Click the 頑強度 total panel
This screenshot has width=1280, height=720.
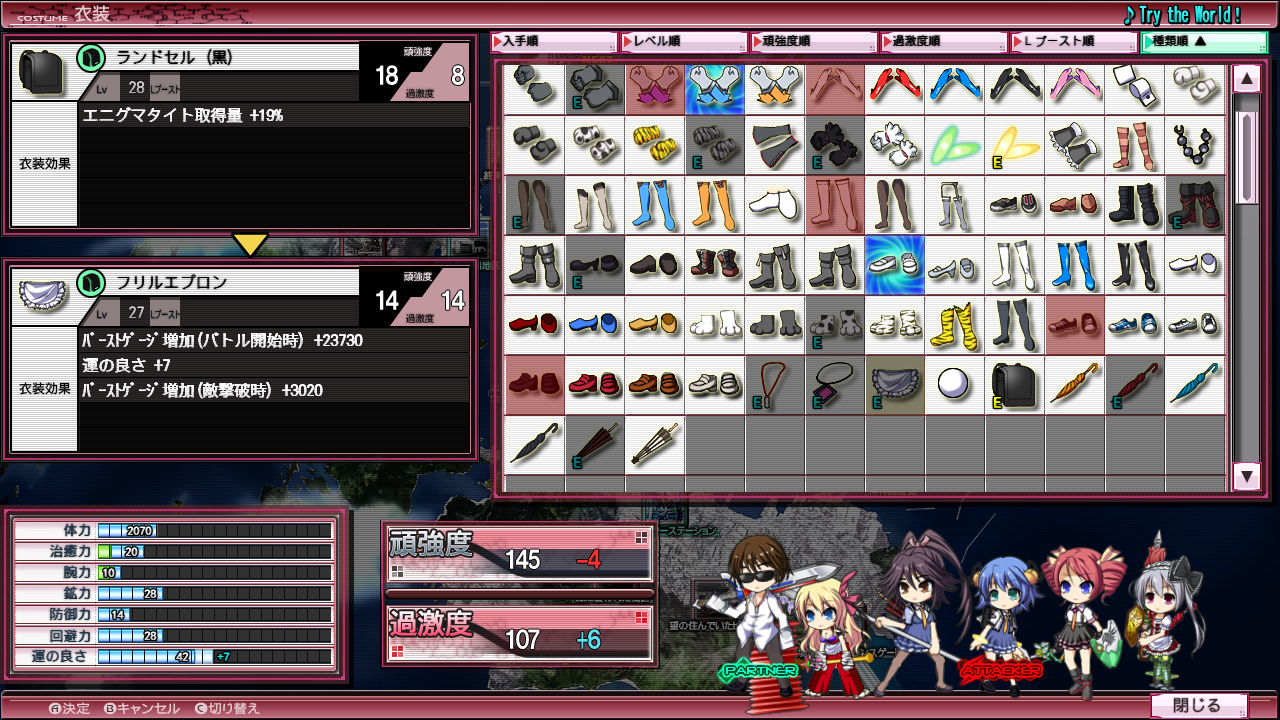coord(519,553)
